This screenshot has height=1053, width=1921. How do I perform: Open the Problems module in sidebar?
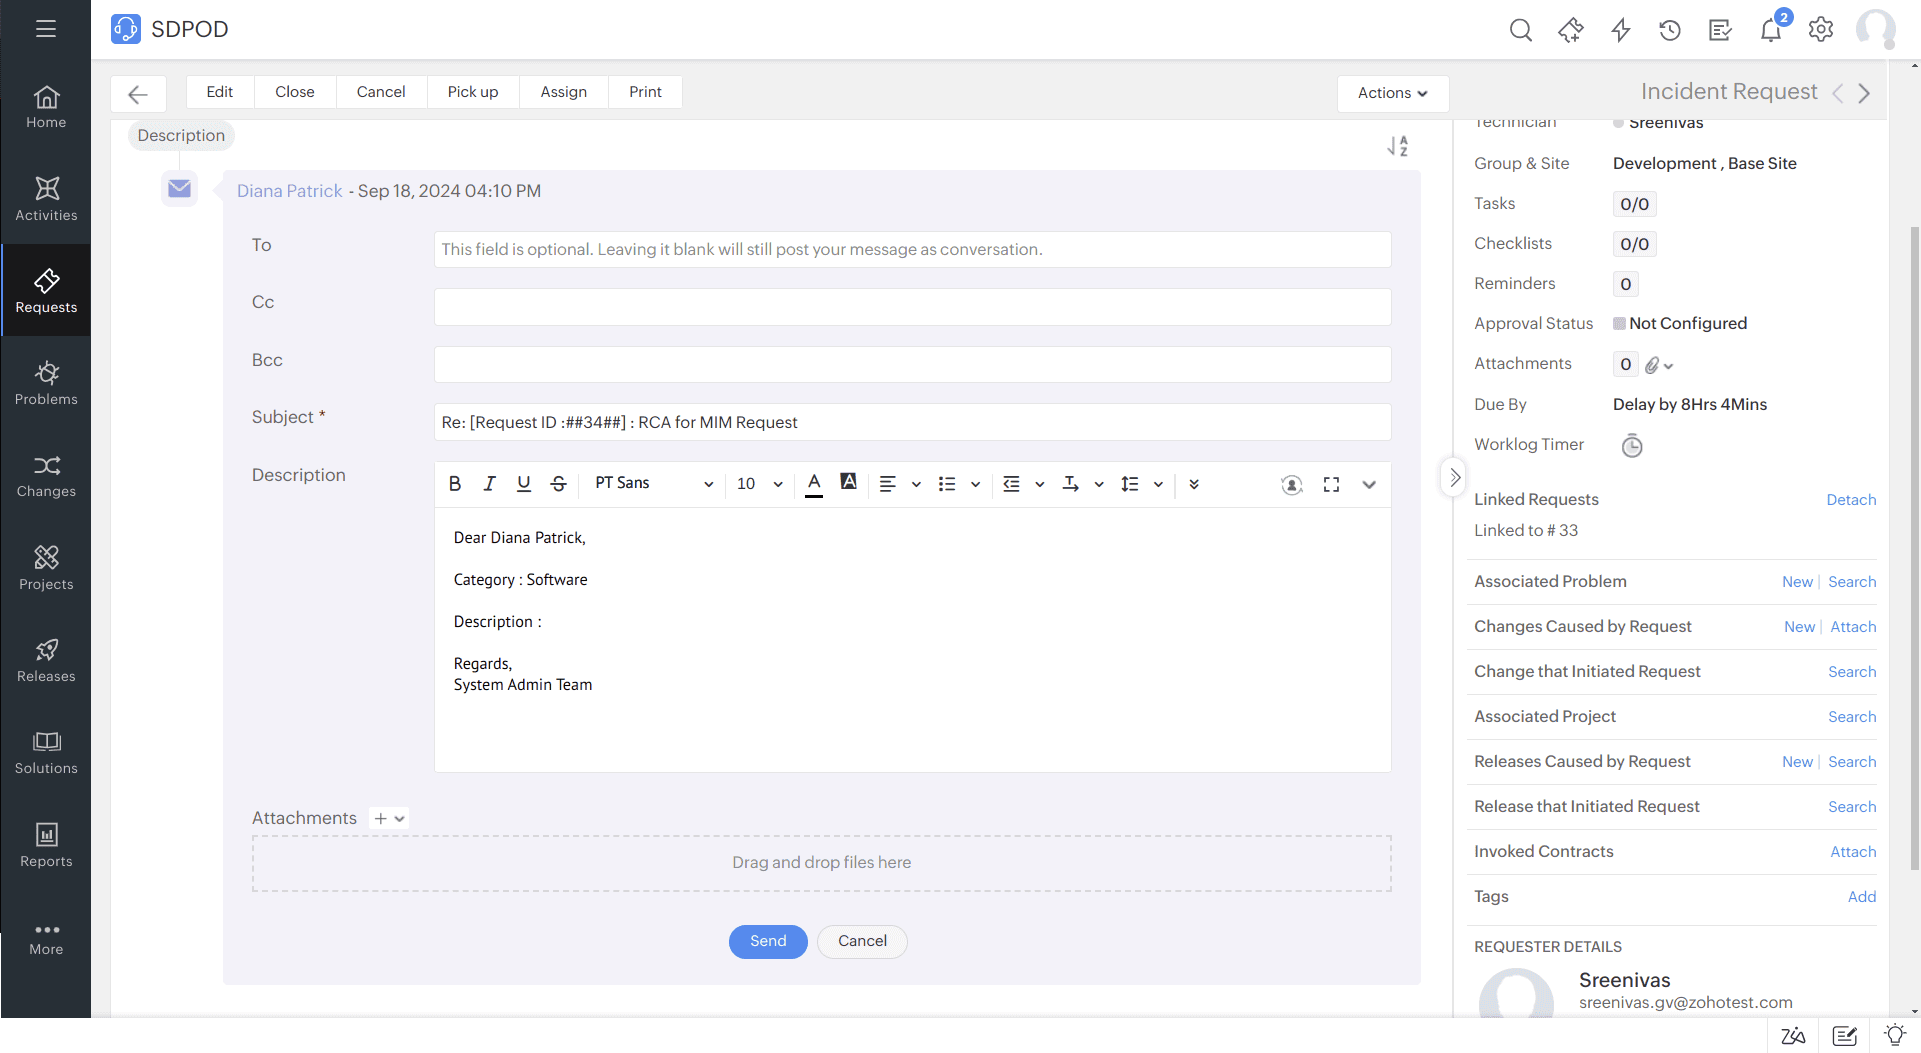[46, 383]
